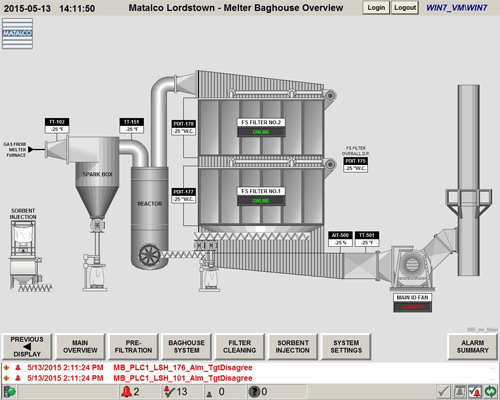Select the TT-501 temperature tag

367,239
